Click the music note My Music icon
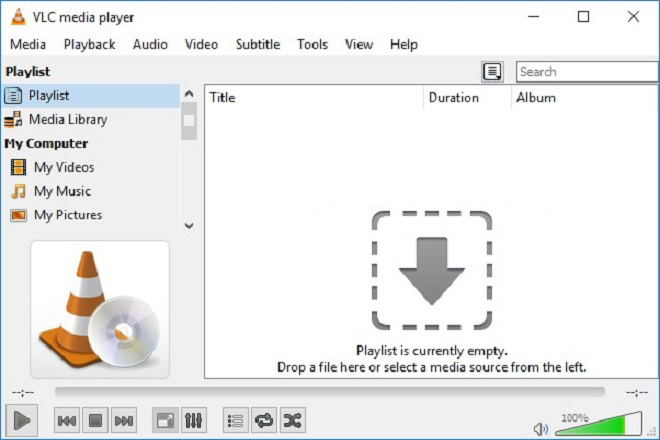660x440 pixels. click(x=18, y=191)
